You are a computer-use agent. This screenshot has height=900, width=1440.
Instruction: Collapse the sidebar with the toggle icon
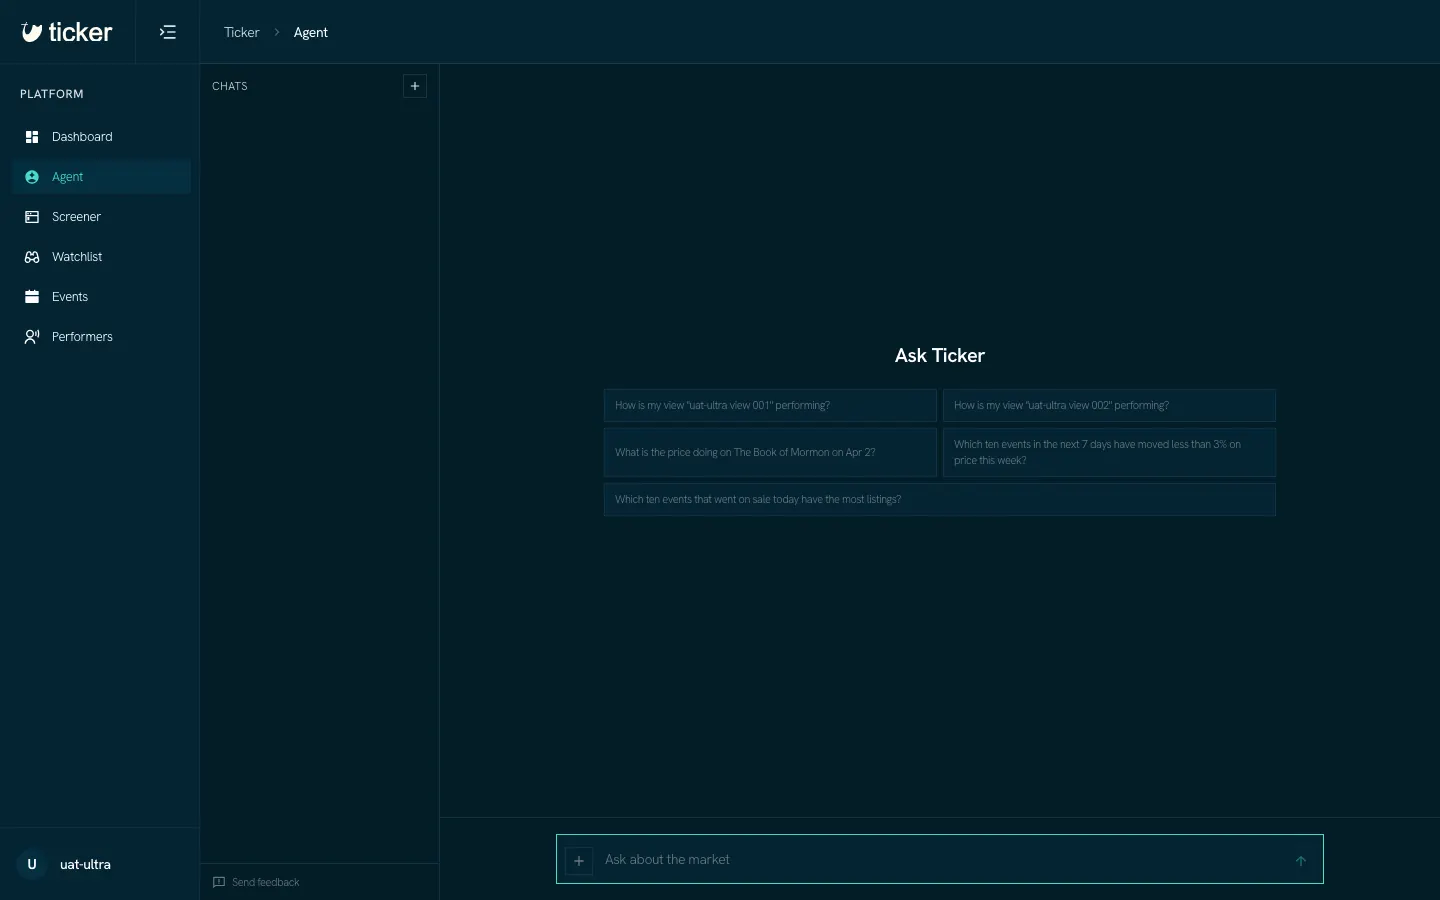point(168,32)
